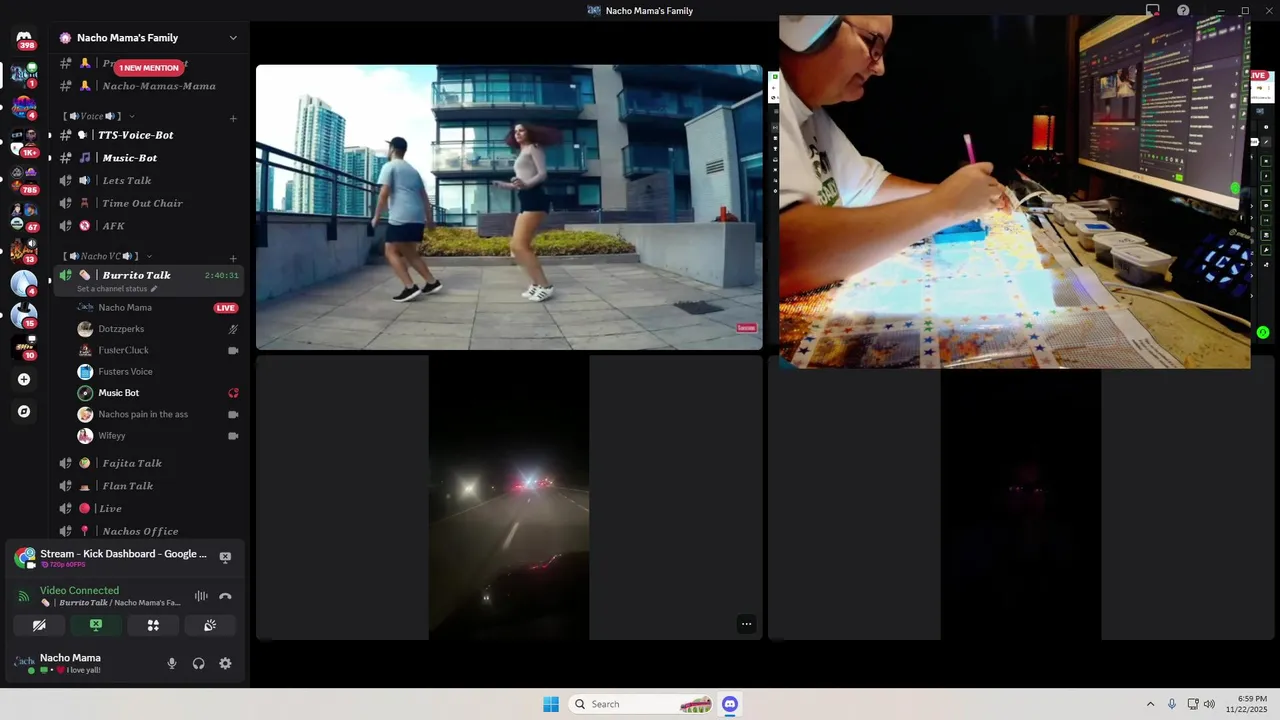Create channel in Nacho VC category plus
1280x720 pixels.
coord(233,258)
